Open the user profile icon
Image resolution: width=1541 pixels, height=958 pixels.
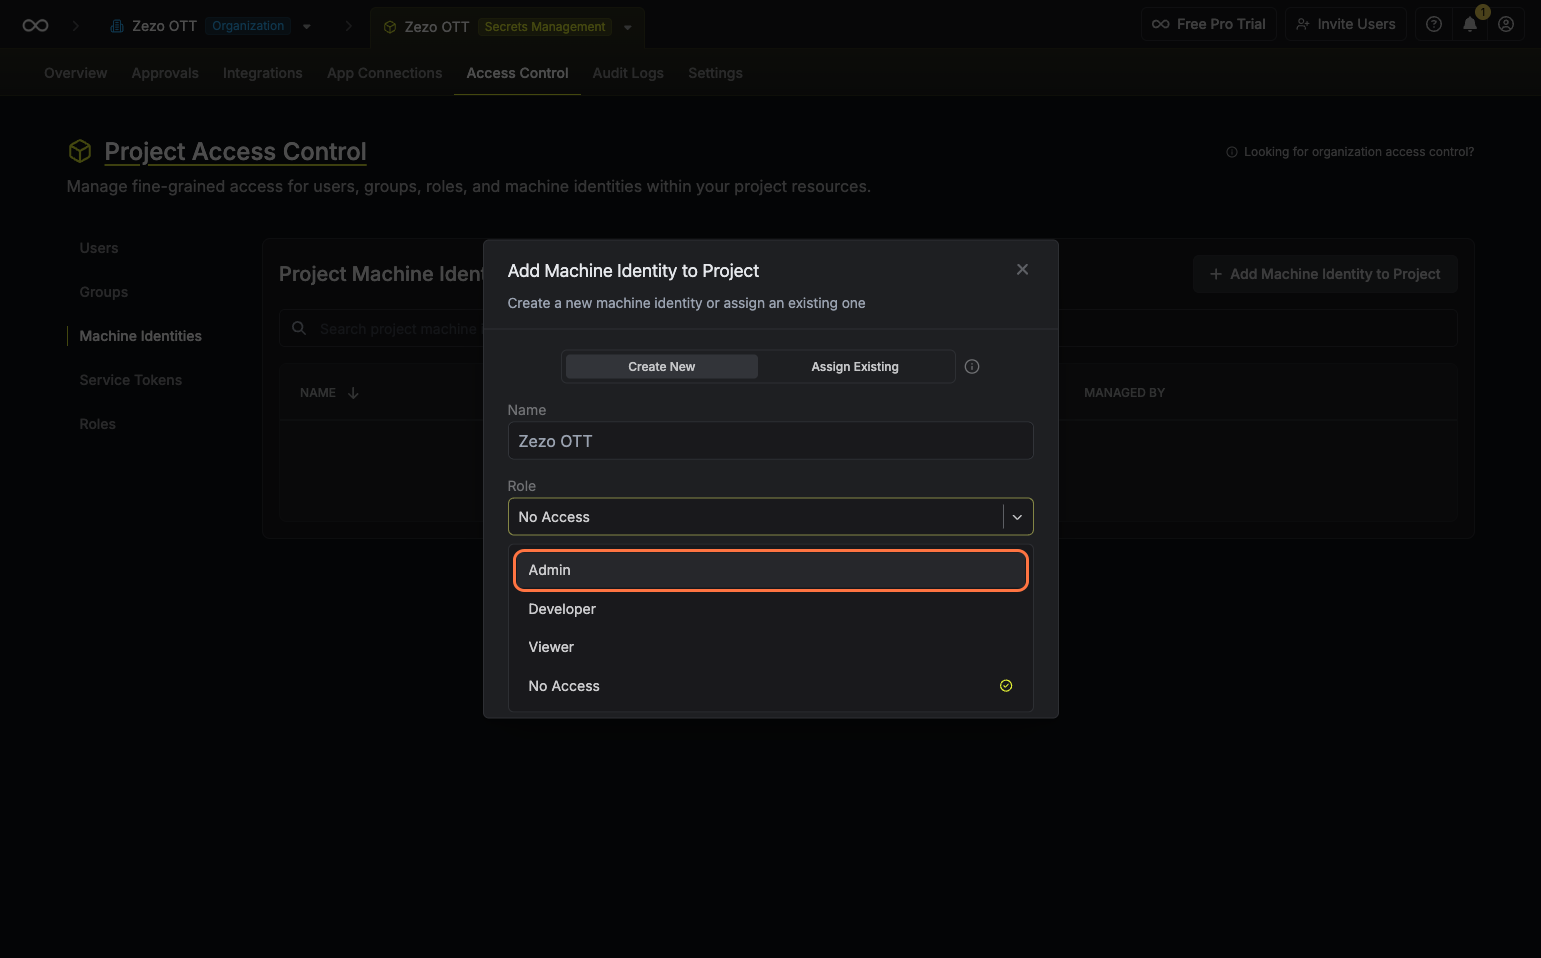[x=1505, y=24]
